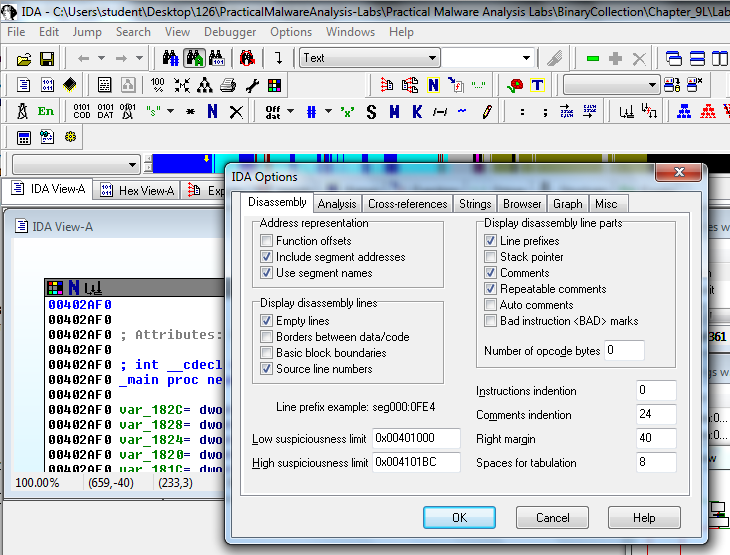Viewport: 730px width, 555px height.
Task: Enable Stack pointer checkbox
Action: pos(490,257)
